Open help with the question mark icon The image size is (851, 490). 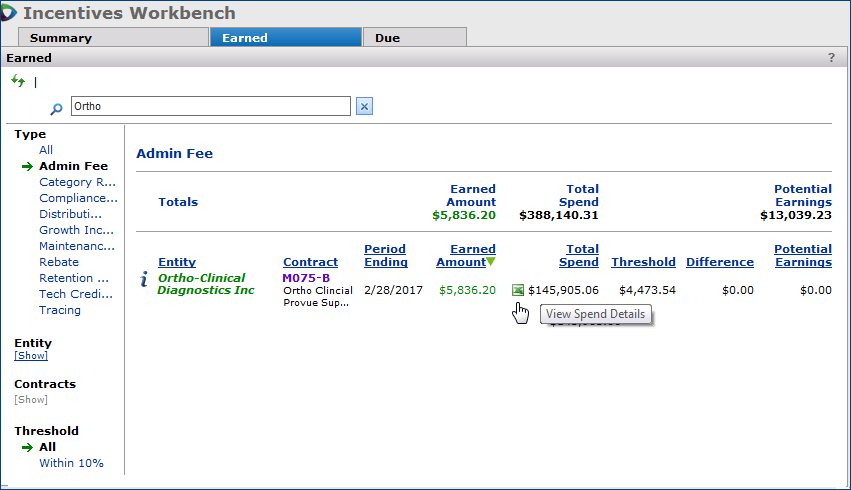[831, 58]
